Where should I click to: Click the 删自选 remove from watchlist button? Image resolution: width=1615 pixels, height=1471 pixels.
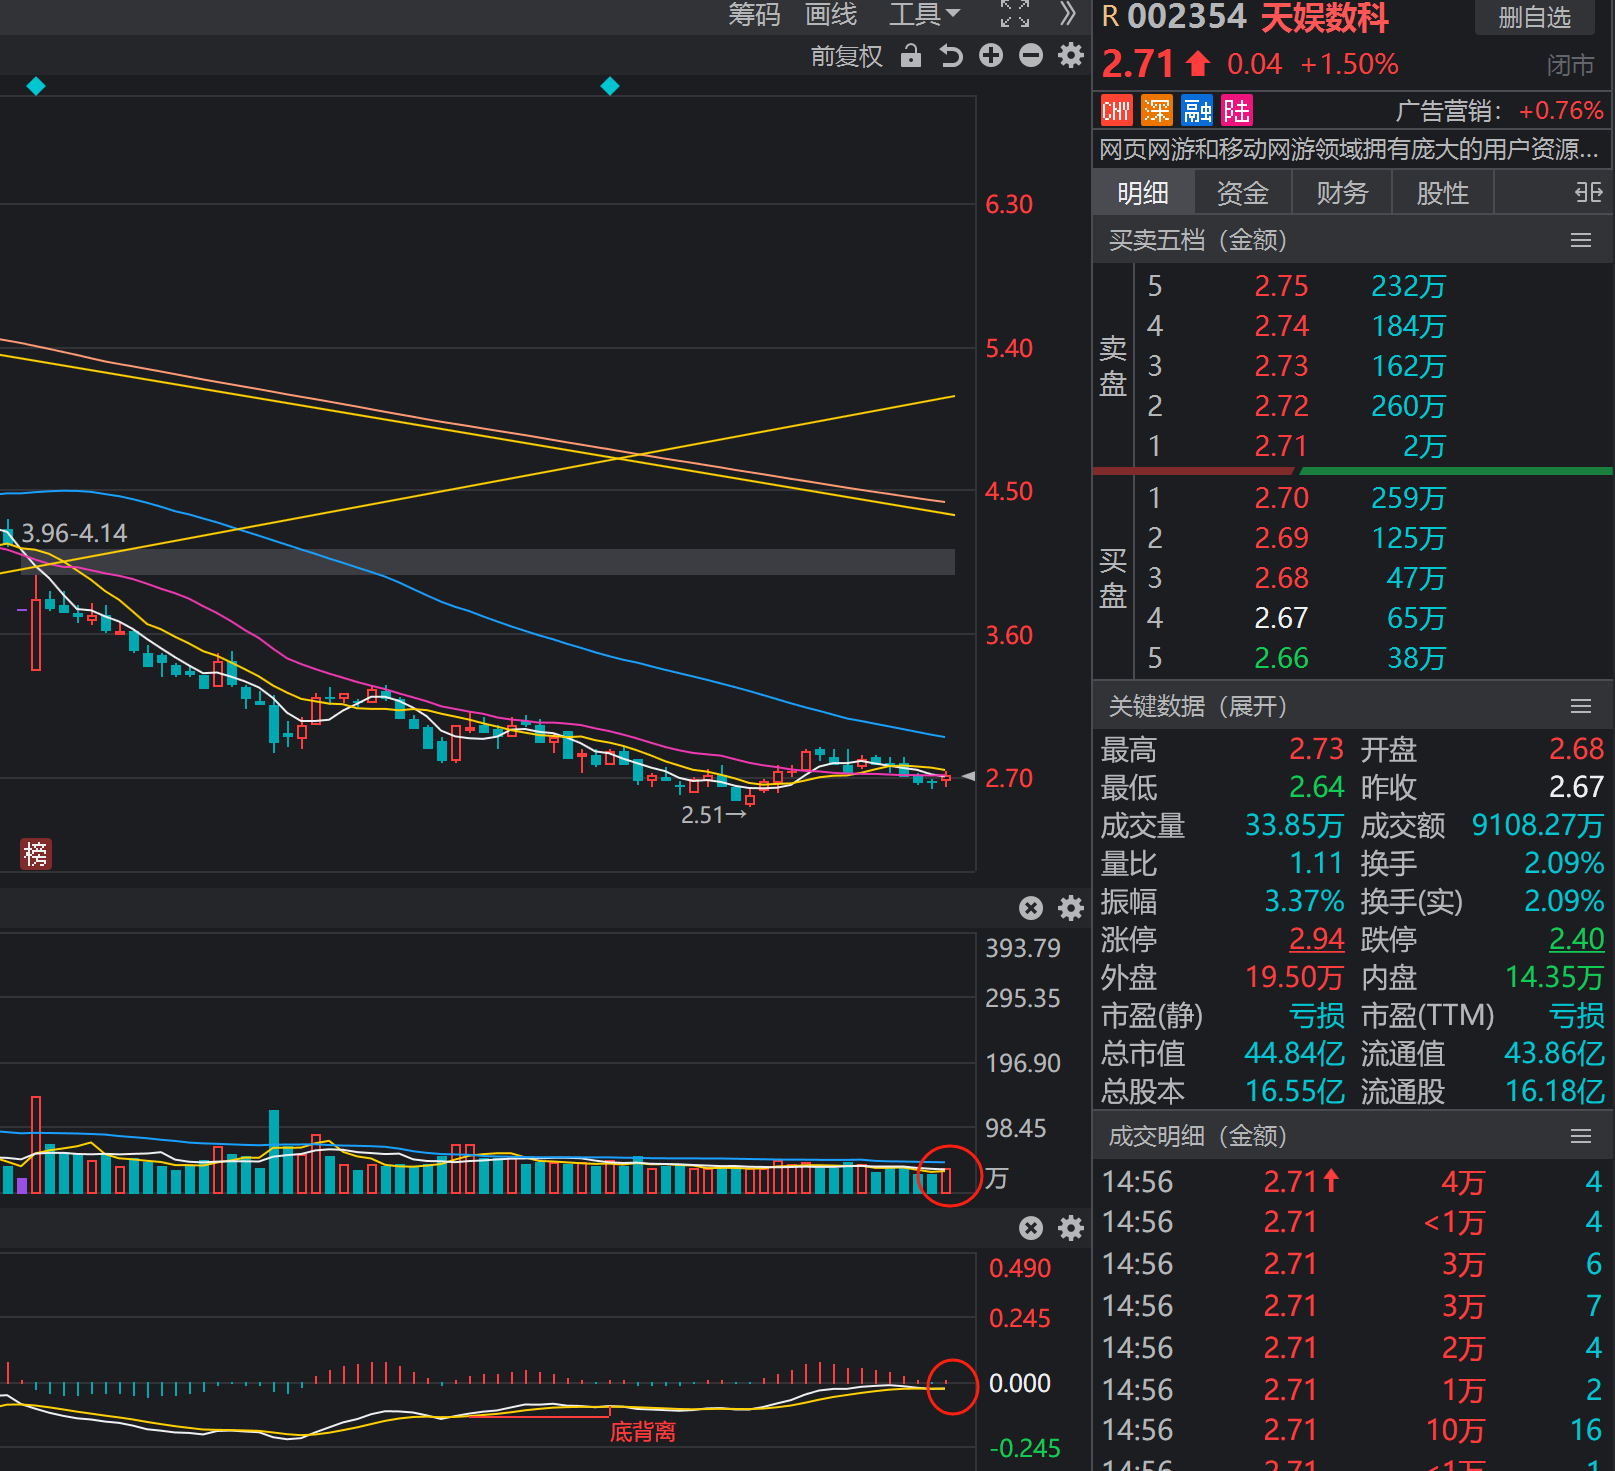(1535, 18)
